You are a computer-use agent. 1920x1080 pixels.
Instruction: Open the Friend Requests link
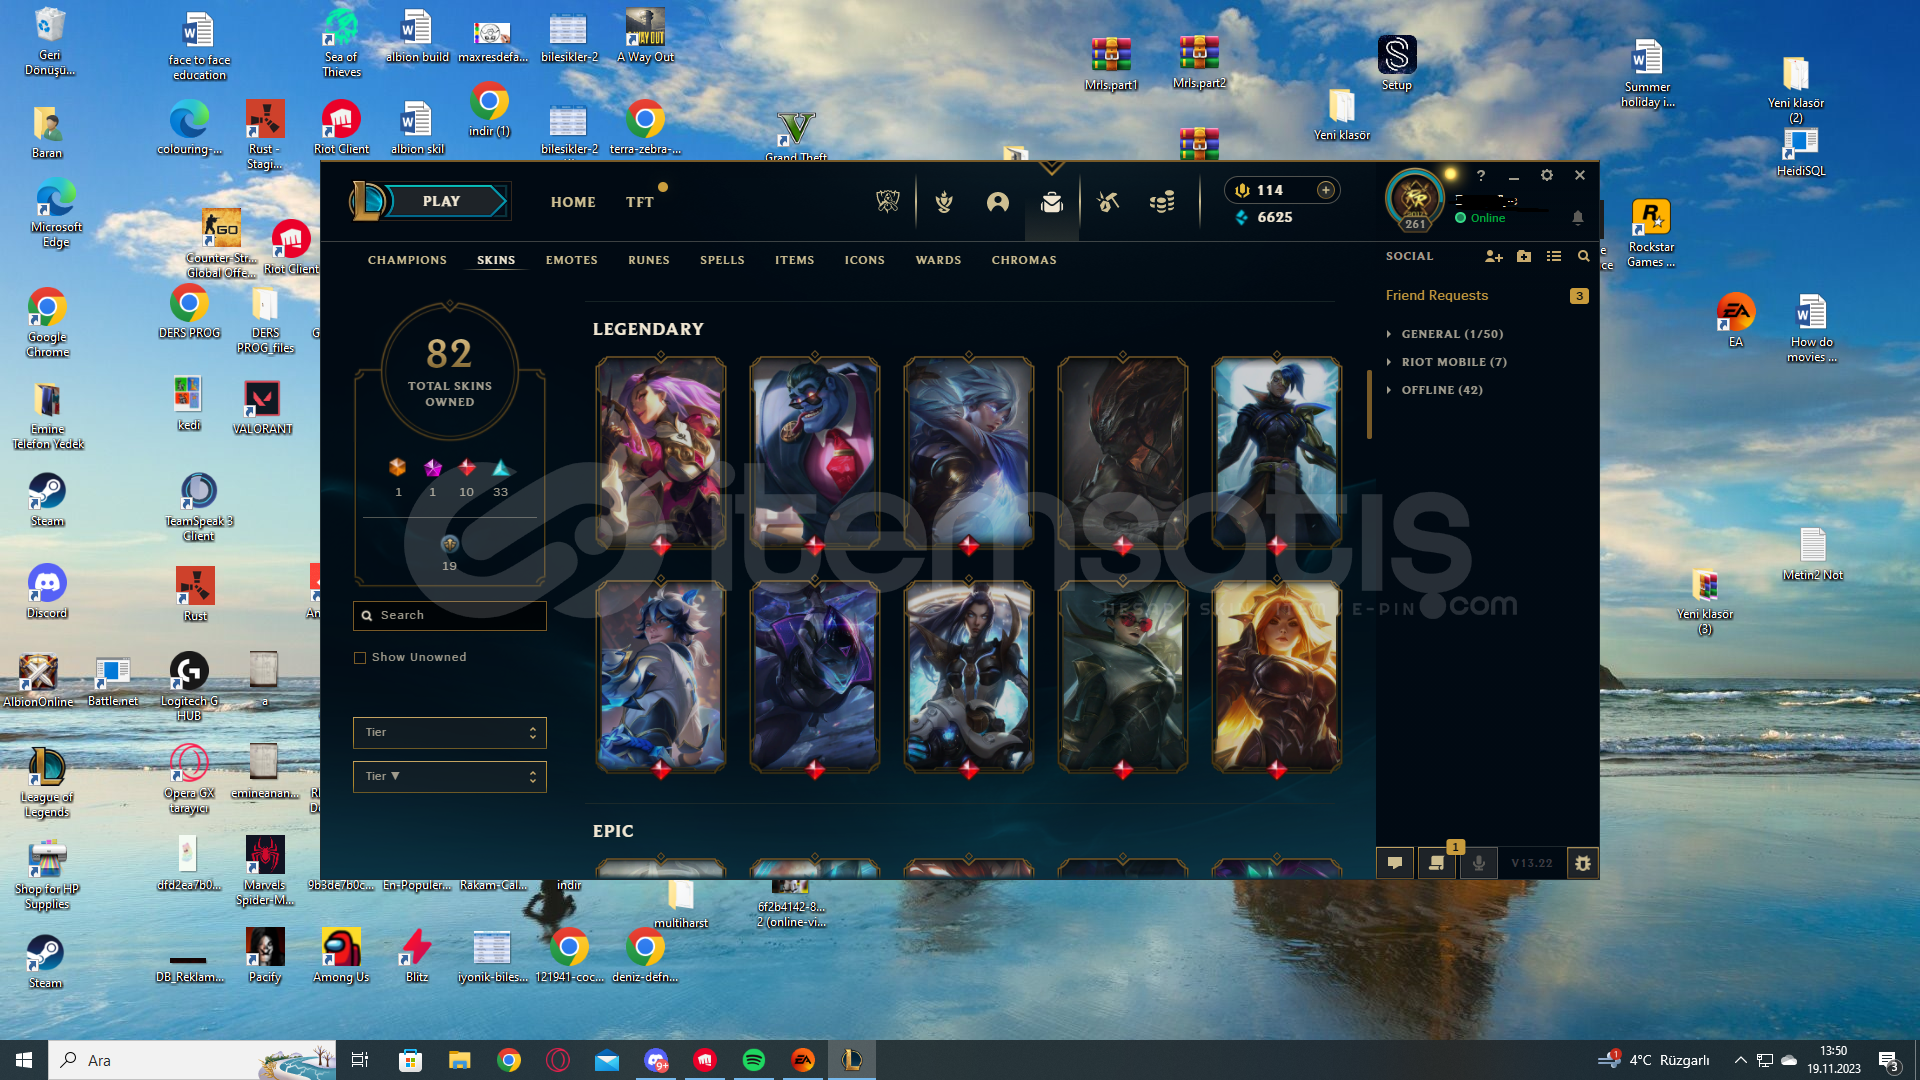(x=1436, y=296)
